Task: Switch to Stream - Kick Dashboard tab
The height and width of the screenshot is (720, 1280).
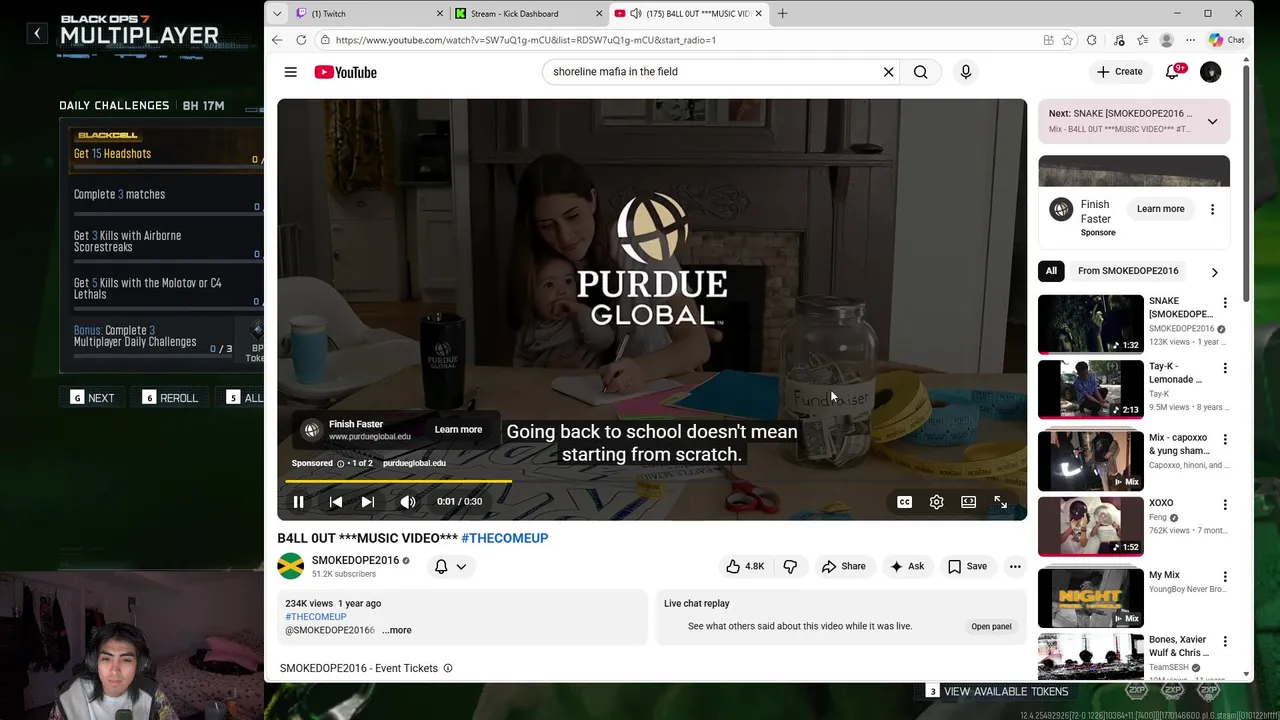Action: [x=528, y=13]
